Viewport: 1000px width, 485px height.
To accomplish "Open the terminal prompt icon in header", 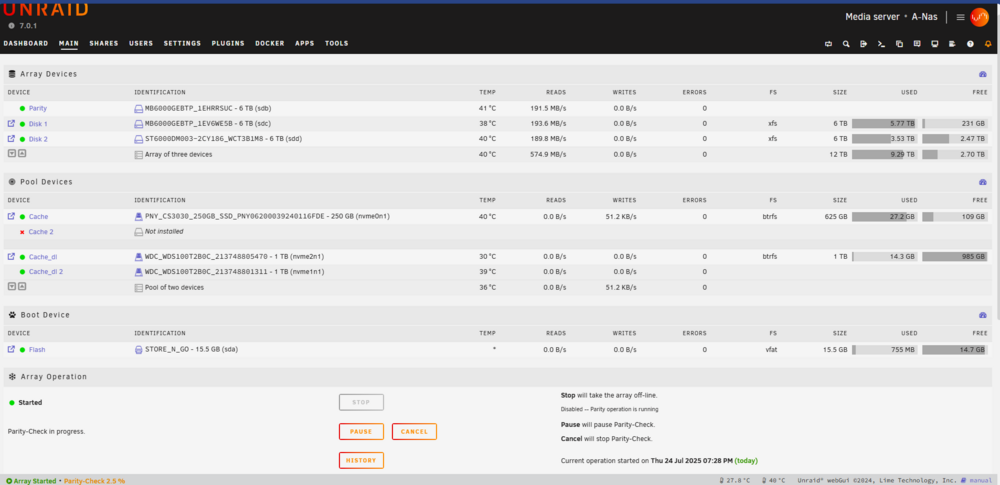I will pos(881,44).
